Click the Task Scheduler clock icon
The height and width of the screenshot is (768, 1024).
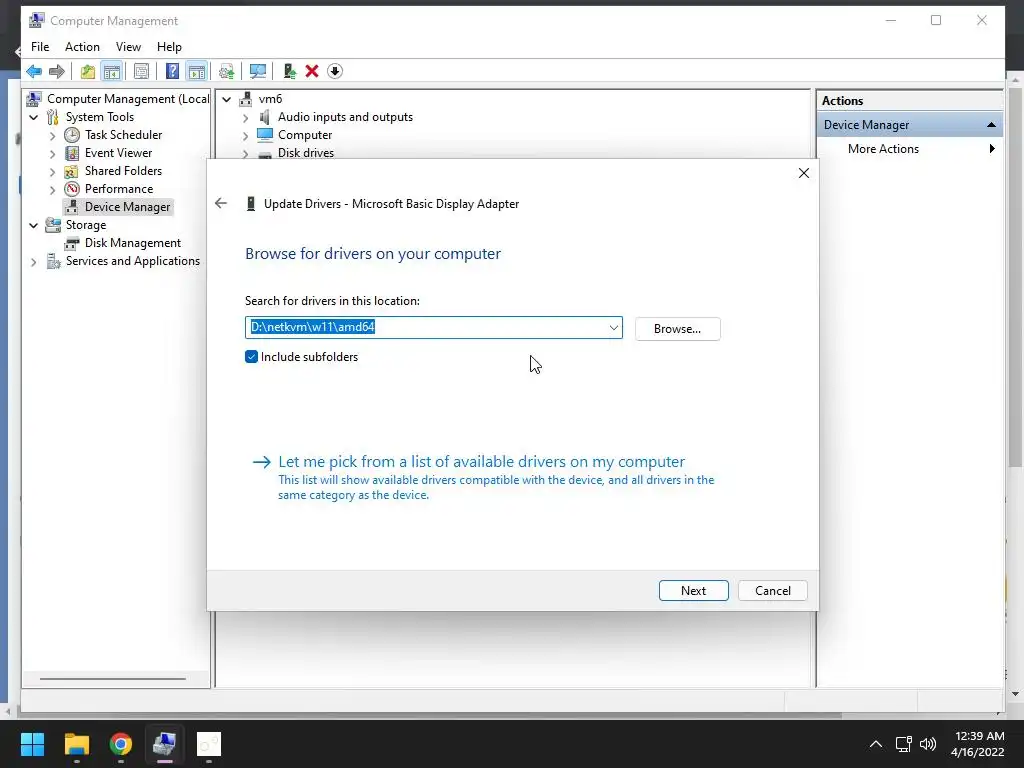point(72,135)
